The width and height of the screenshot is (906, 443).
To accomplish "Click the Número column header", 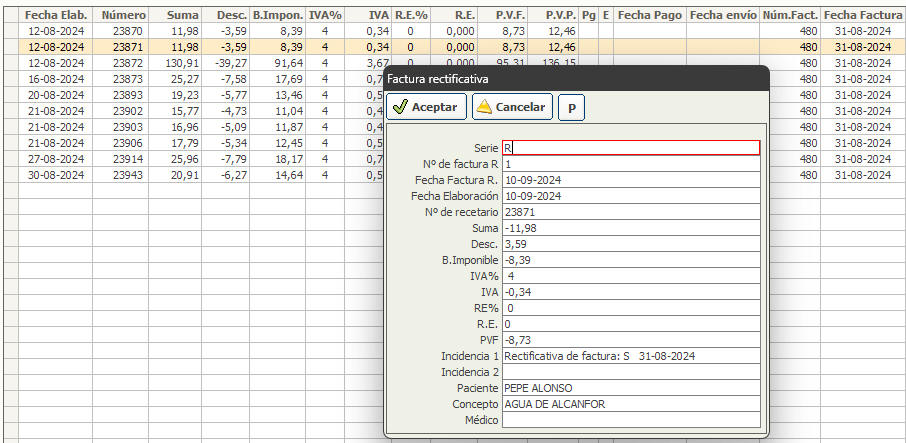I will click(x=121, y=16).
